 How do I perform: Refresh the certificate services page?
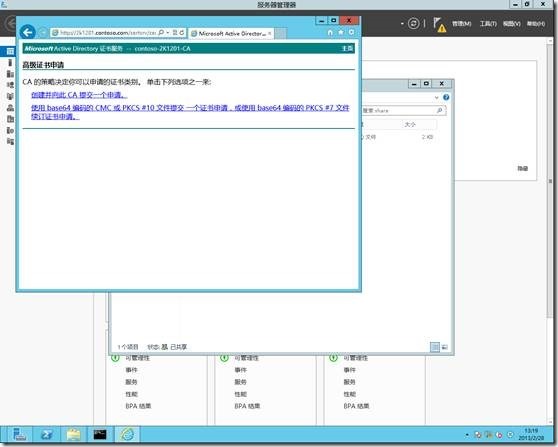(x=182, y=33)
